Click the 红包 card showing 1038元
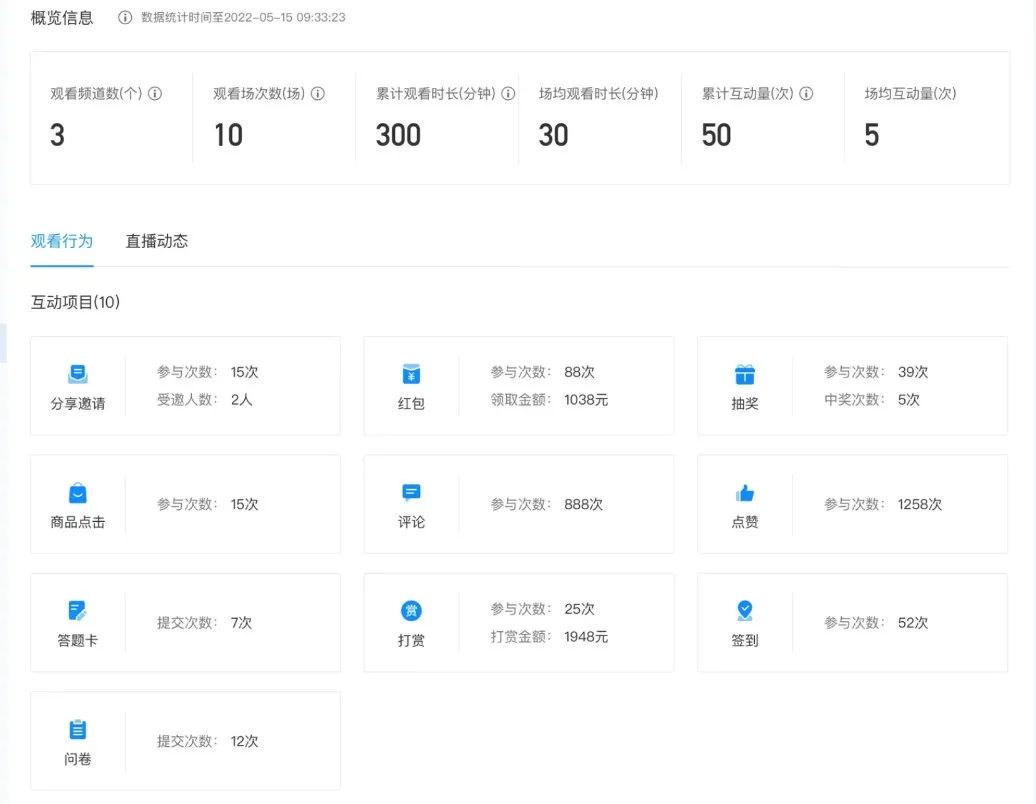This screenshot has width=1036, height=804. [519, 386]
